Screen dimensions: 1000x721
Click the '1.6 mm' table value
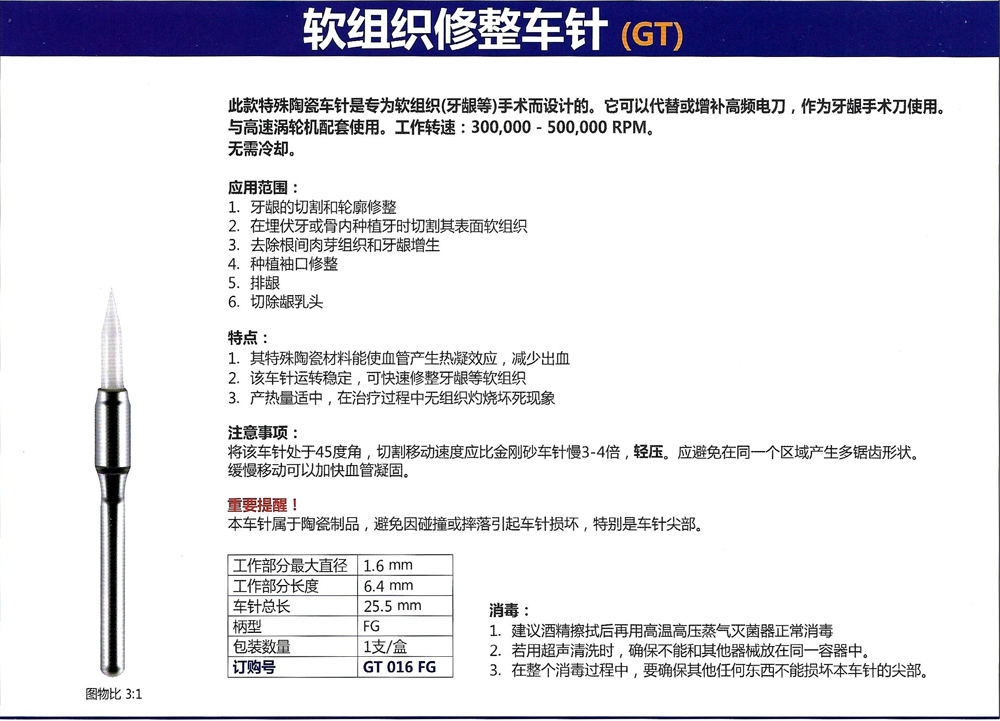click(x=388, y=565)
